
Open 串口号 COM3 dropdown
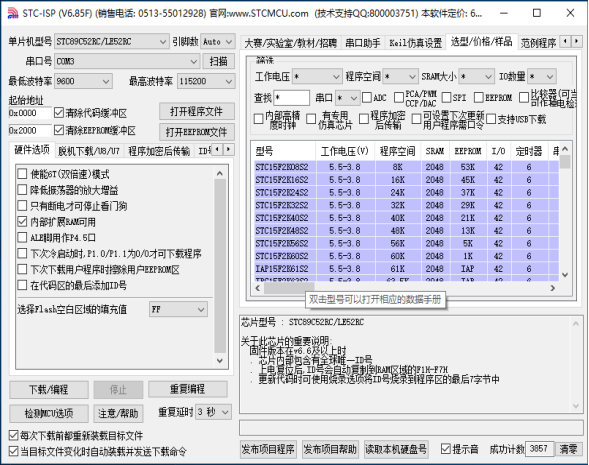click(x=127, y=61)
